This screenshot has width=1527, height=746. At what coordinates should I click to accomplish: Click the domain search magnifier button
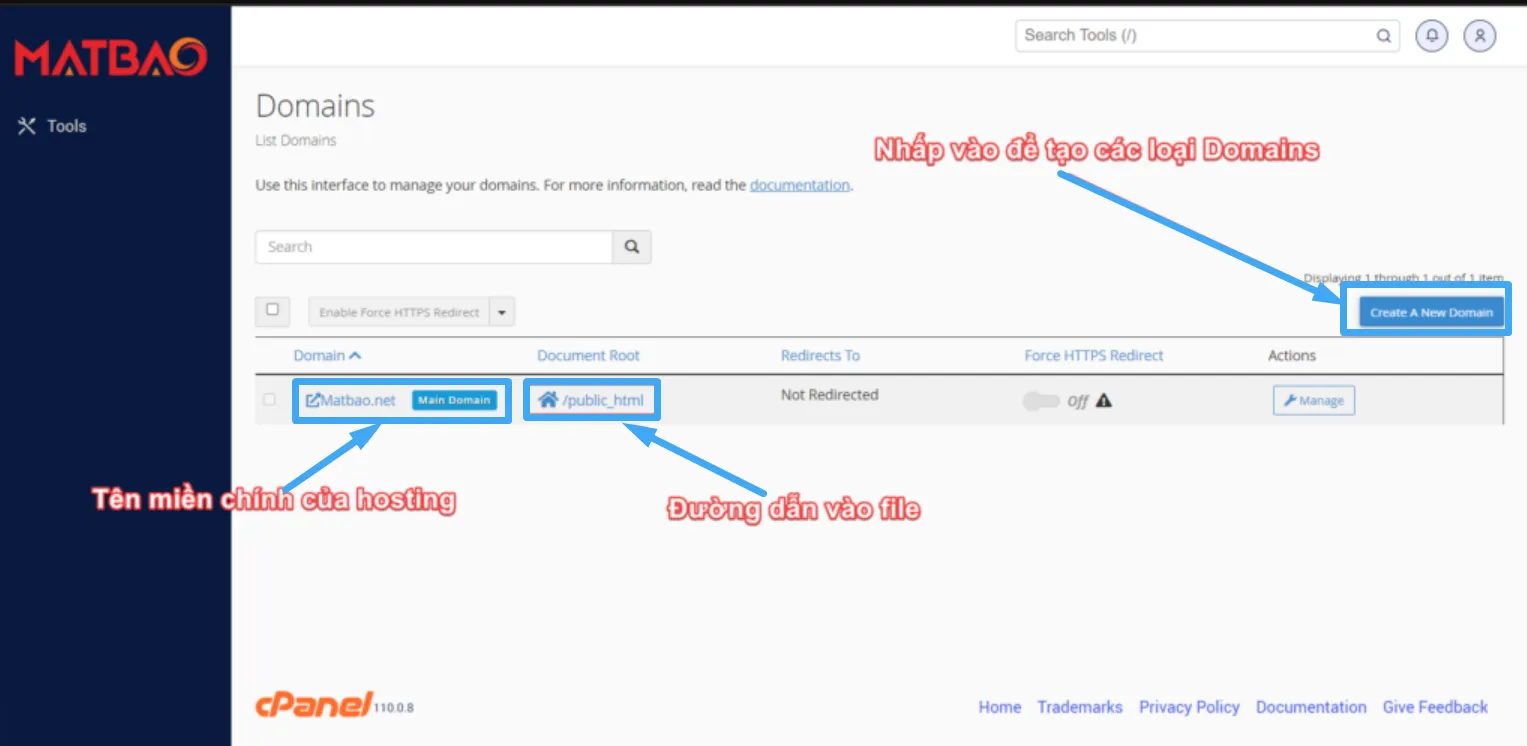pos(632,247)
